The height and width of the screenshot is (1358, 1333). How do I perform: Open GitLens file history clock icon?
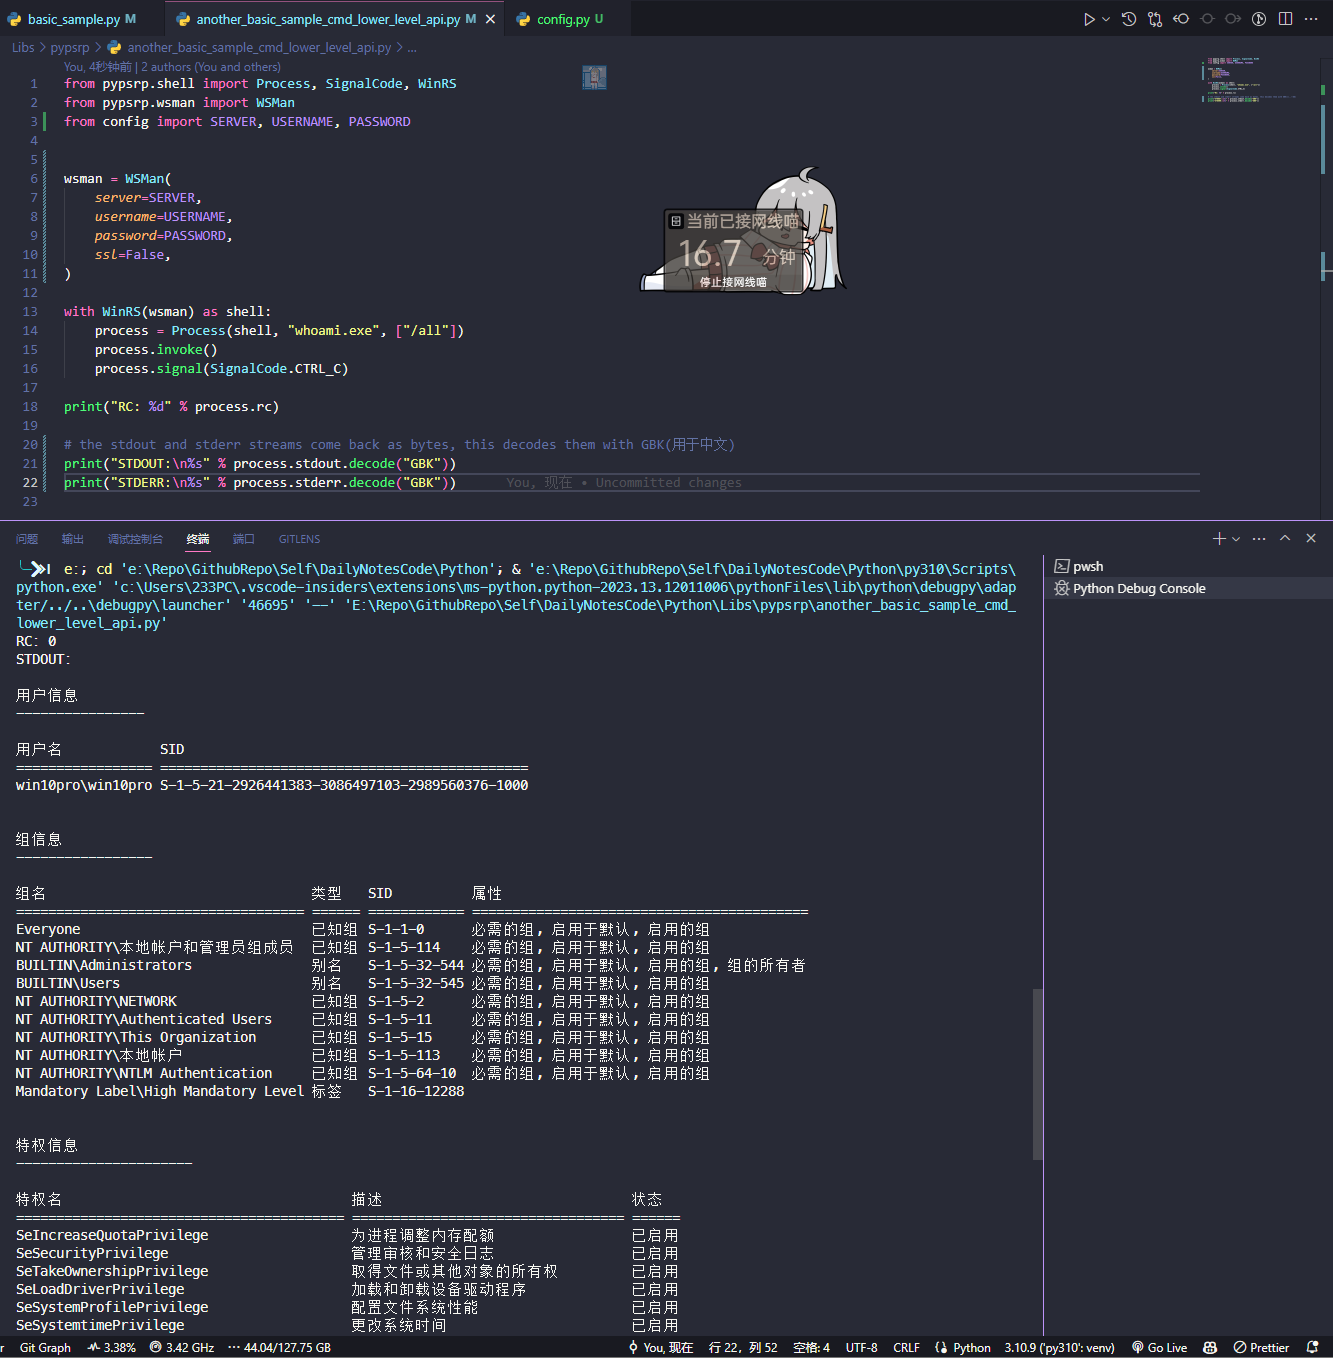click(x=1129, y=19)
